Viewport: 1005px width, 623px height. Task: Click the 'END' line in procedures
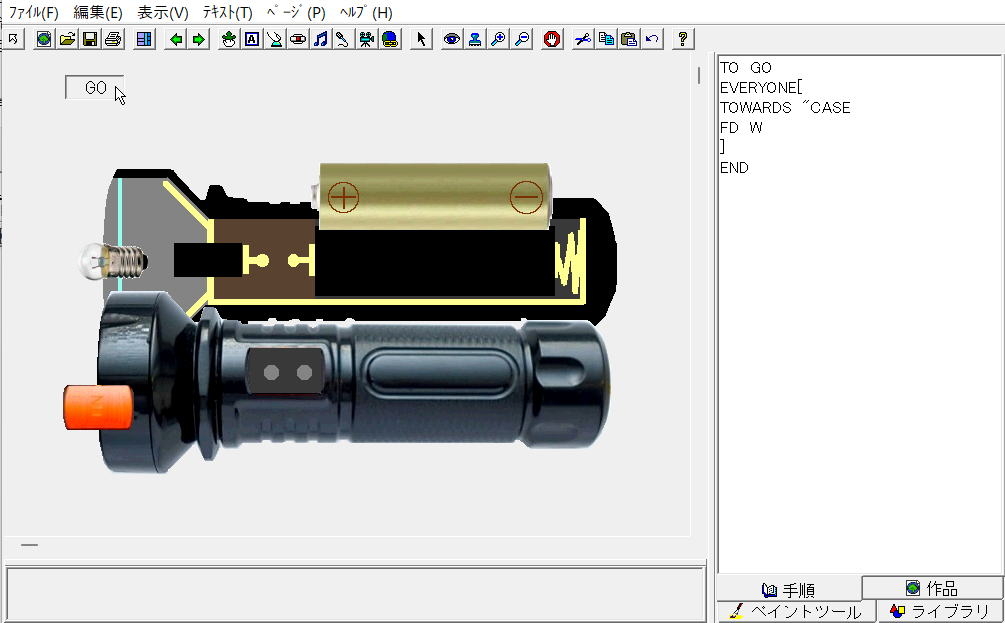pos(734,168)
